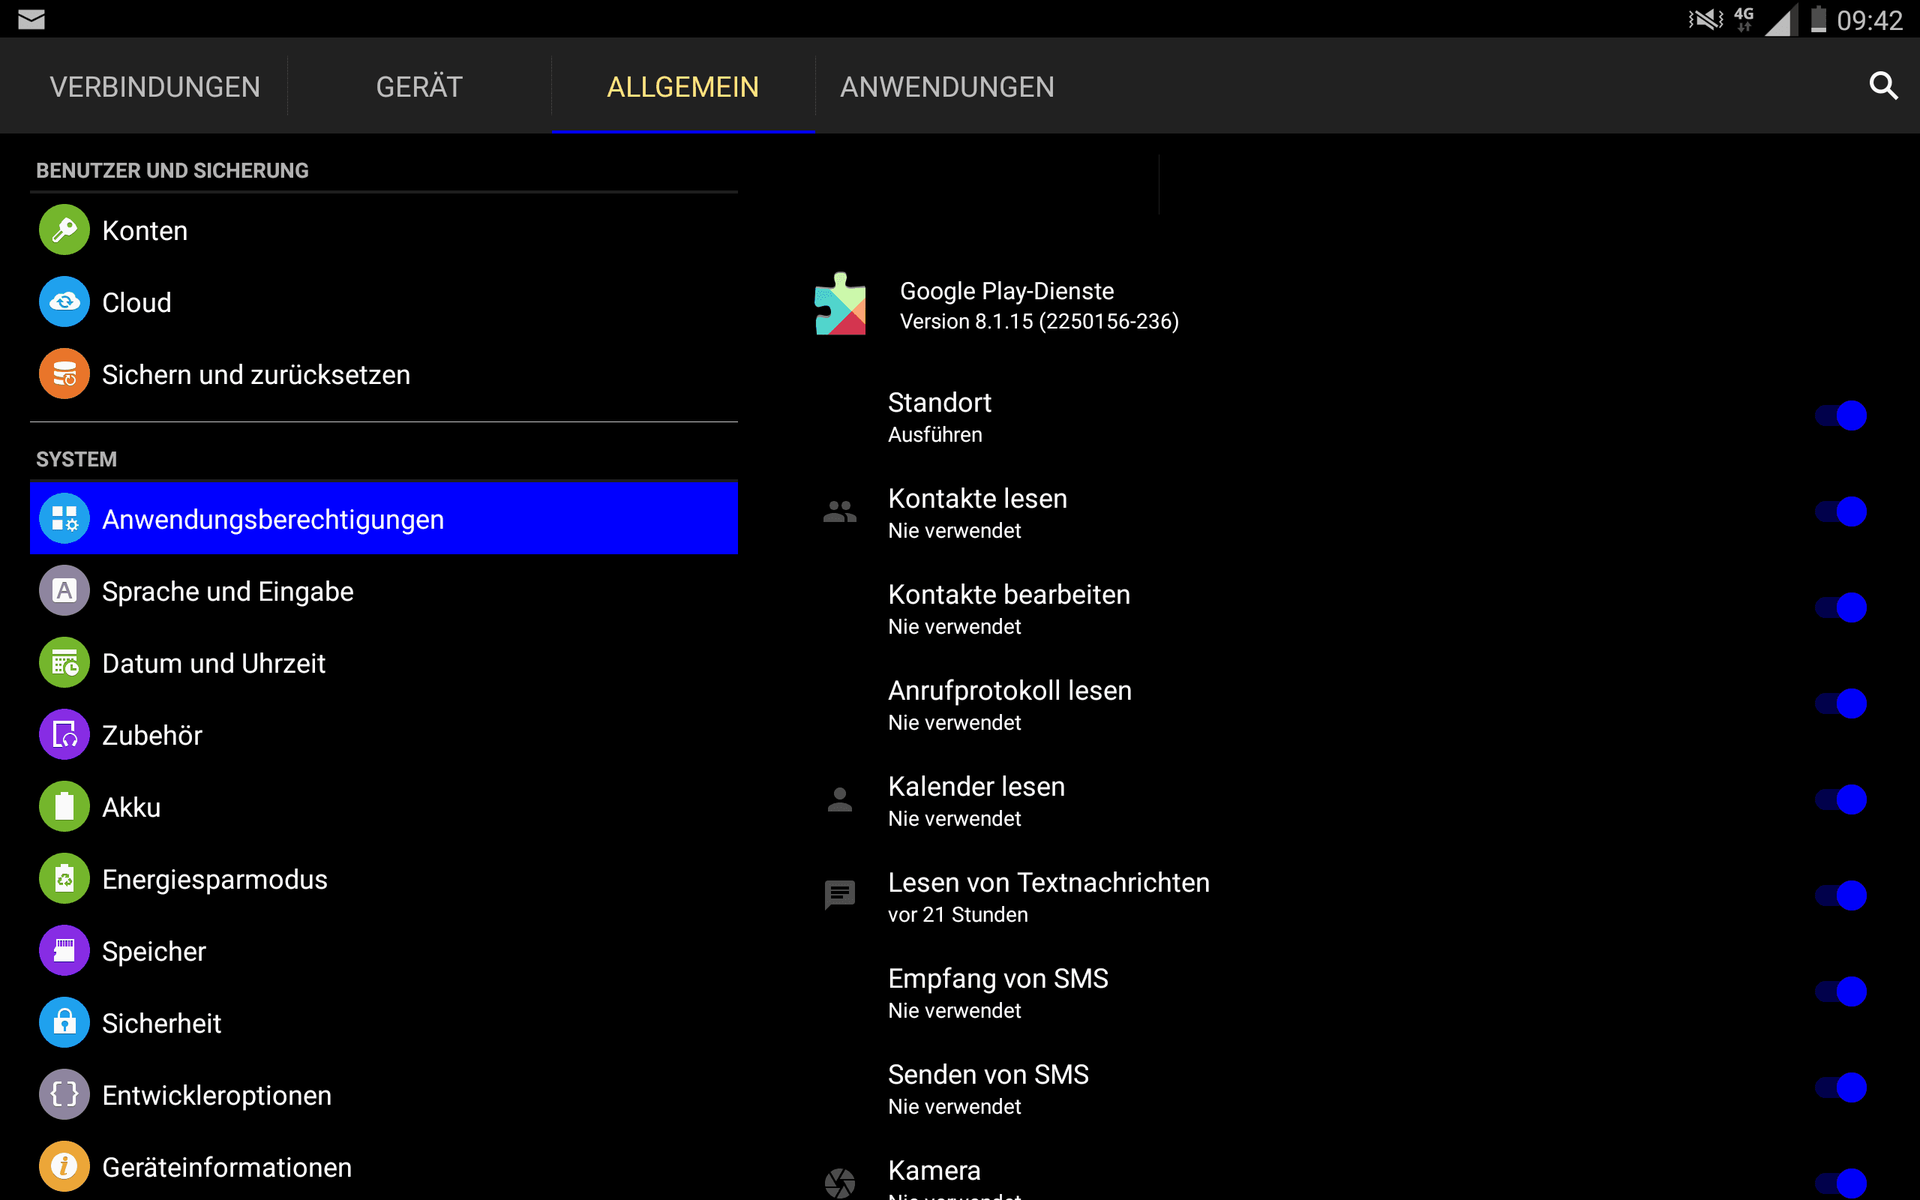The height and width of the screenshot is (1200, 1920).
Task: Toggle Lesen von Textnachrichten permission
Action: (1841, 896)
